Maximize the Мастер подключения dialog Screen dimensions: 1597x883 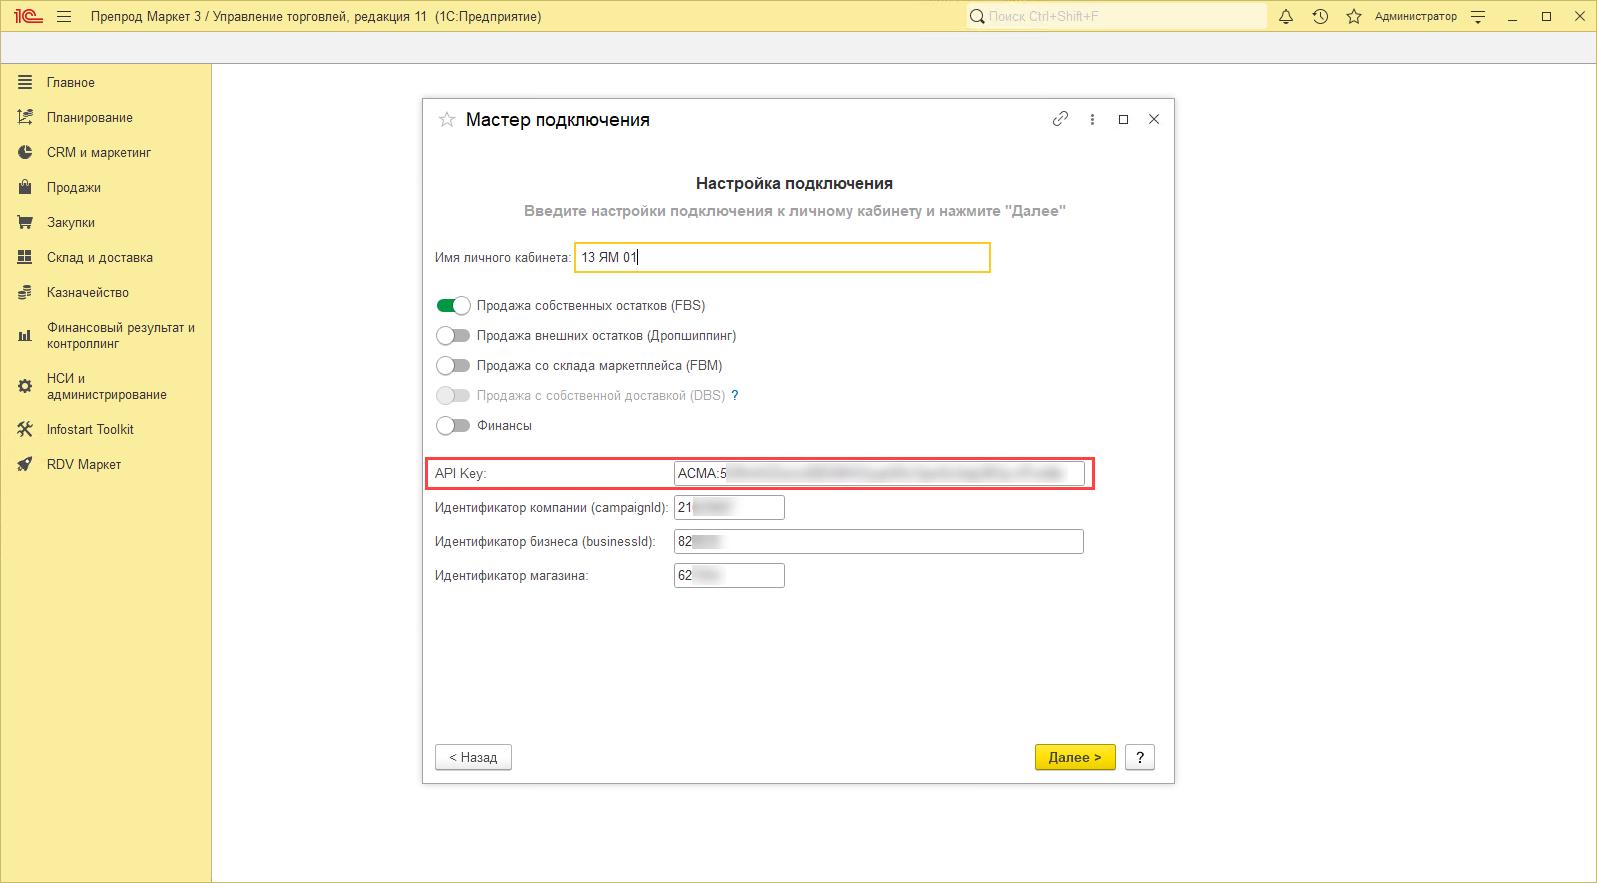1124,119
